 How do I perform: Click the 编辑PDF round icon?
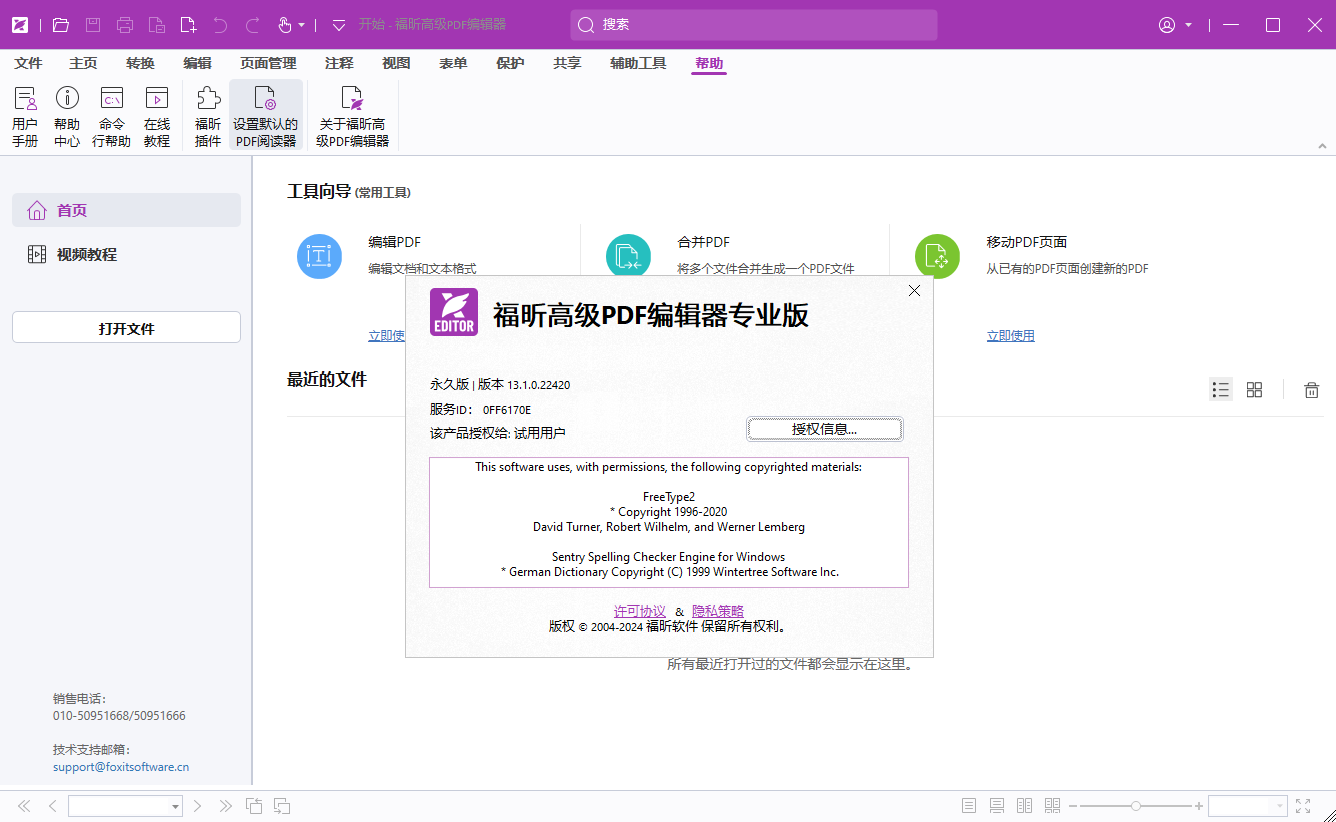pos(319,256)
